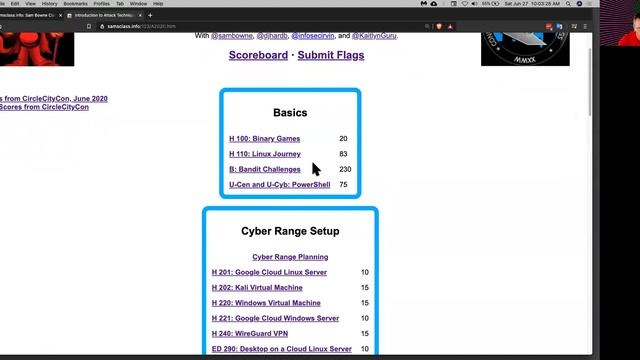640x360 pixels.
Task: Close the Introduction to Attack Techniques tab
Action: [x=140, y=15]
